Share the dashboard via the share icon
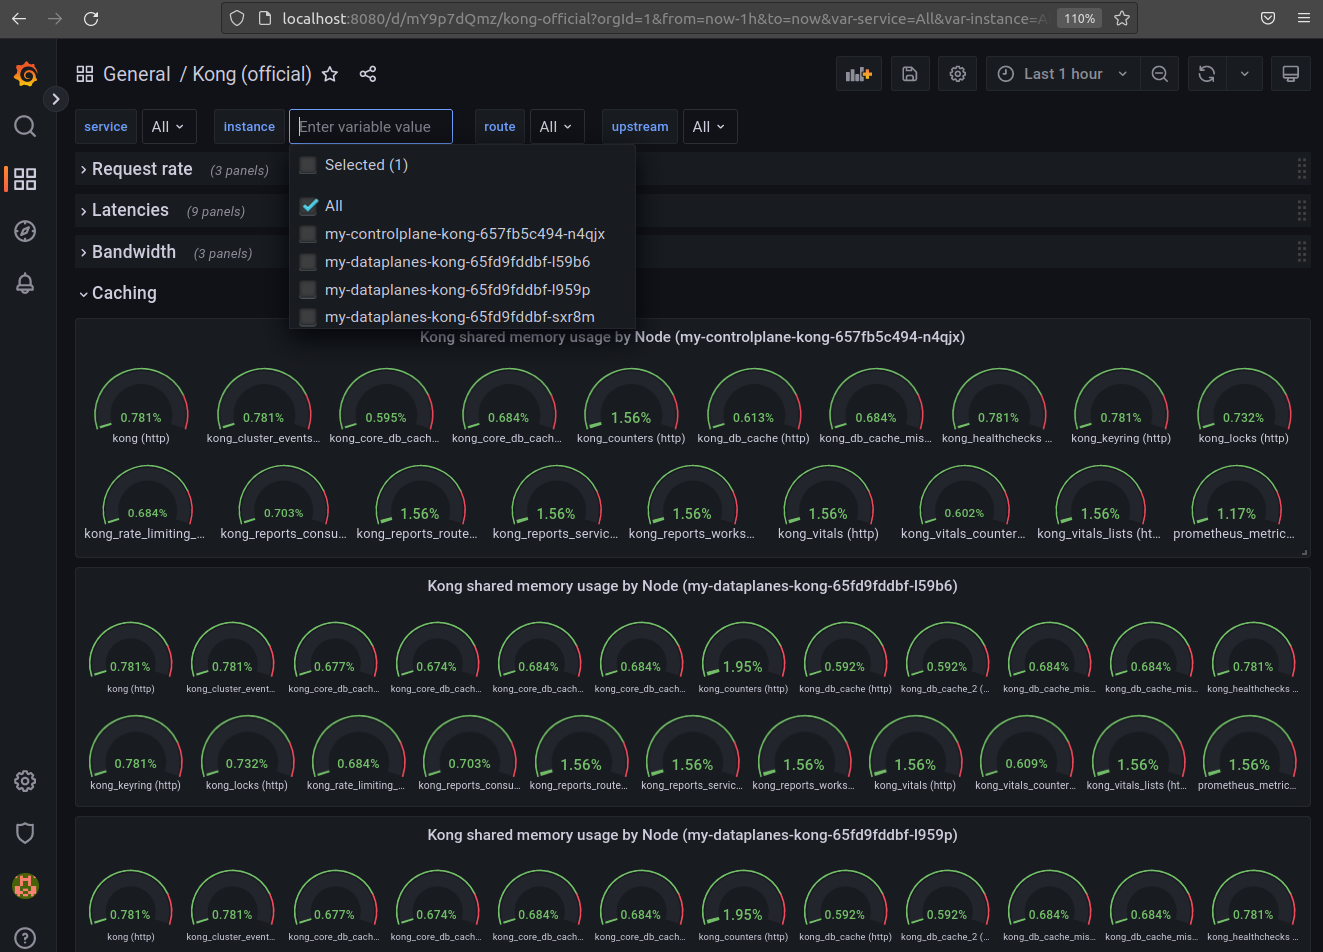This screenshot has width=1323, height=952. pyautogui.click(x=368, y=74)
